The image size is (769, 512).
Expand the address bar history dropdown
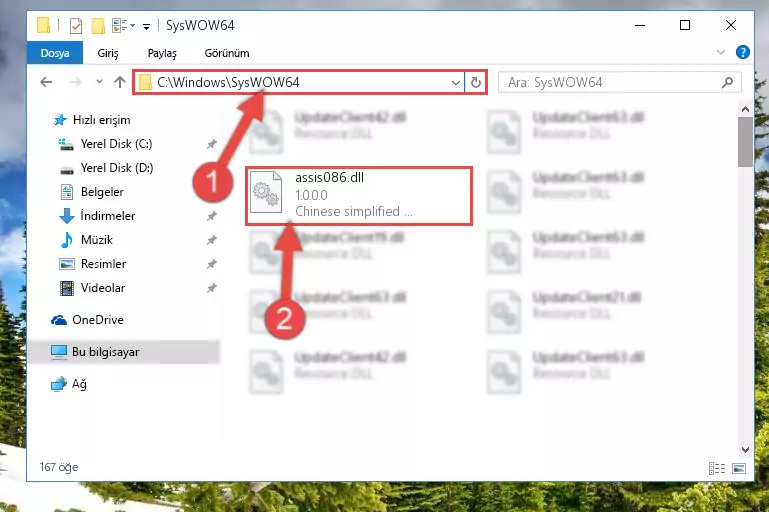point(456,82)
